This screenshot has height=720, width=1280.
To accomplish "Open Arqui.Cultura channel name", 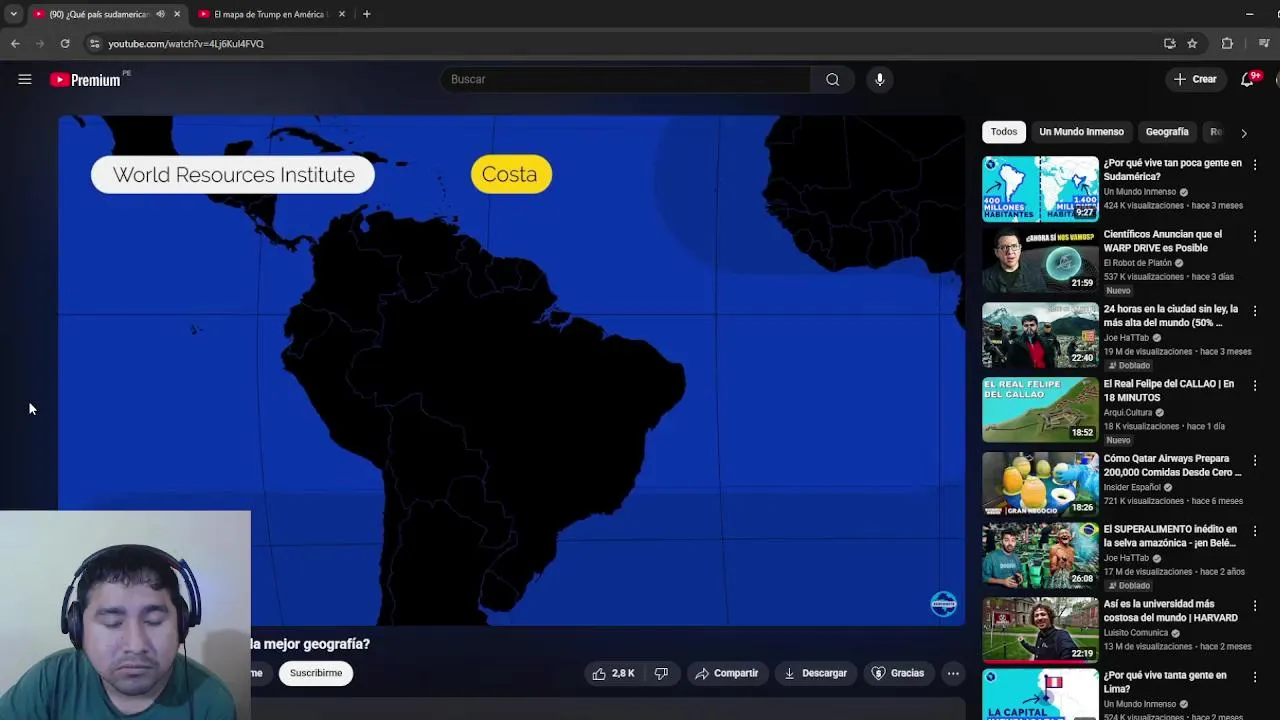I will click(x=1128, y=412).
